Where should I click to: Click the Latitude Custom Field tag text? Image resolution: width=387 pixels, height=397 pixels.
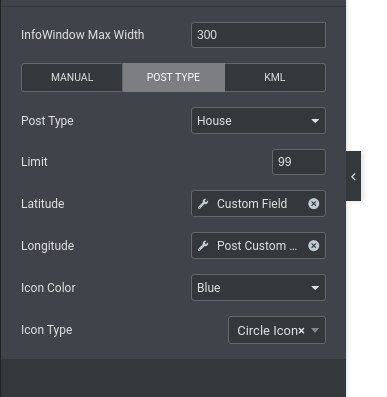point(252,204)
